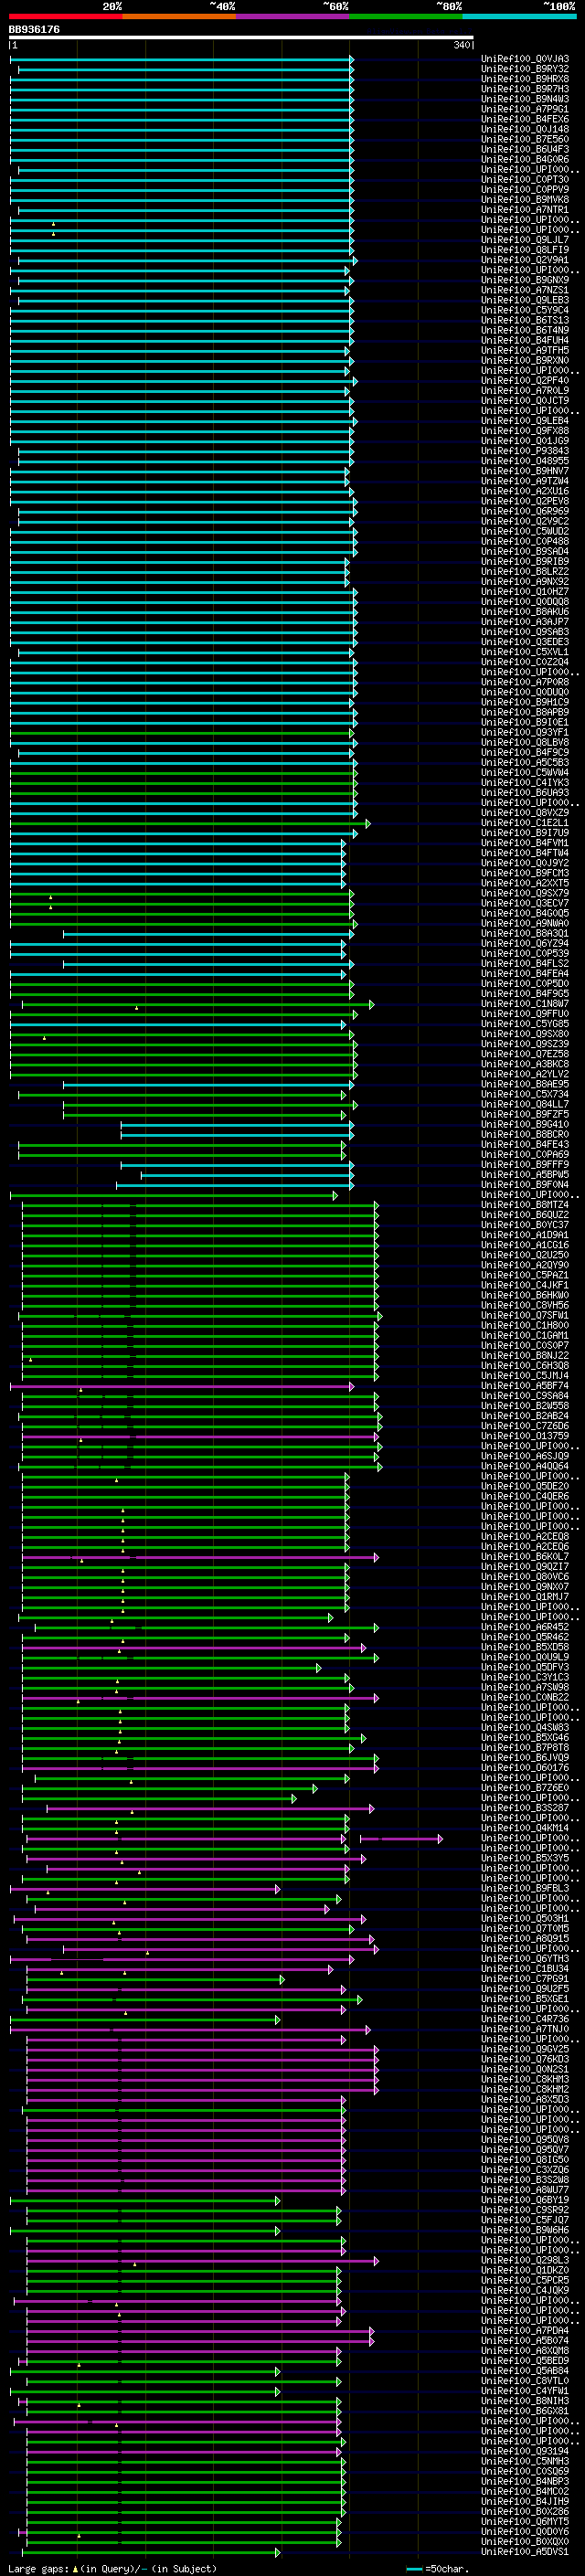Select the purple ~60% identity legend segment

point(293,16)
